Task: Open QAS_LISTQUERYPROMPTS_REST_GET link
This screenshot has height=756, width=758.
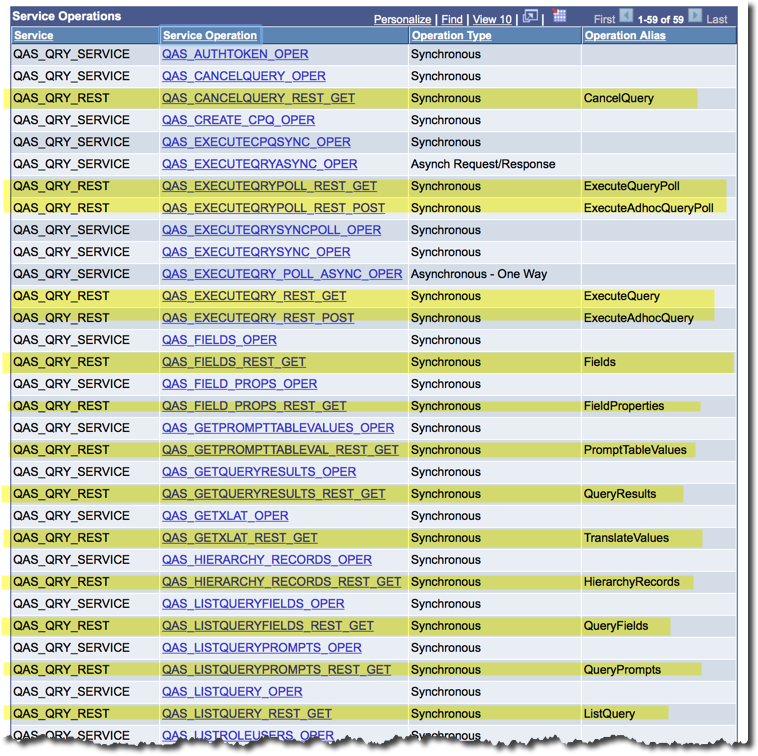Action: (x=276, y=670)
